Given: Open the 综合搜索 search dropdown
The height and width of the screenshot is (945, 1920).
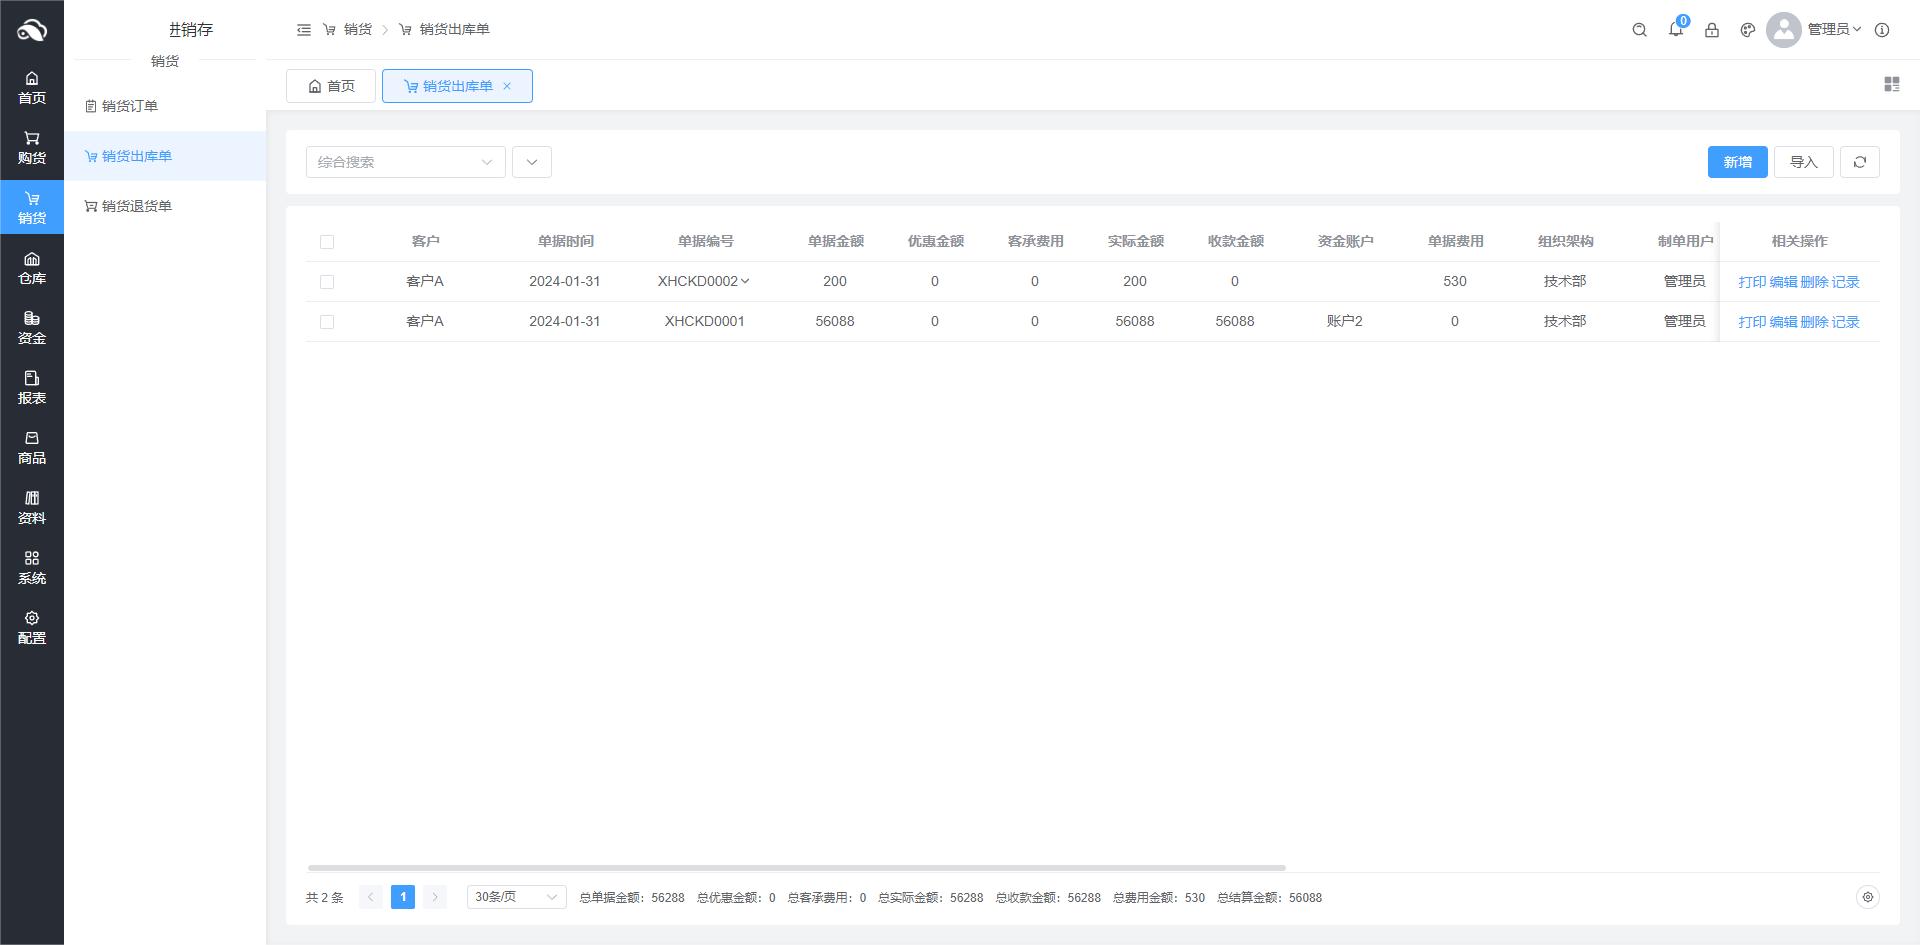Looking at the screenshot, I should point(405,162).
